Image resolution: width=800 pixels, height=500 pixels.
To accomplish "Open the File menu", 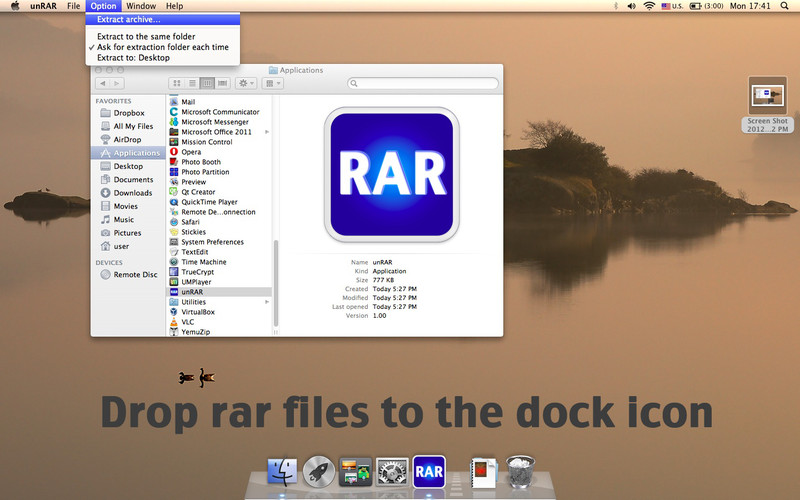I will click(x=74, y=6).
